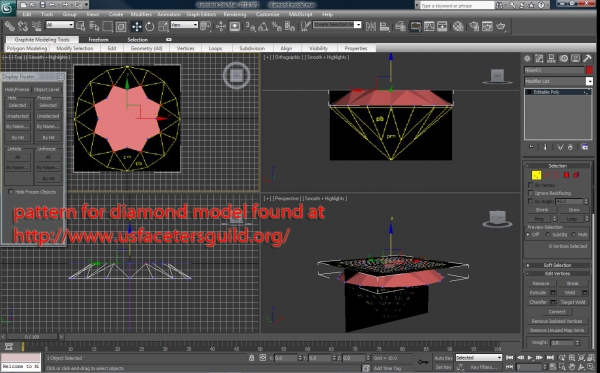Open the Render Setup teapot icon
This screenshot has width=600, height=373.
[x=474, y=26]
